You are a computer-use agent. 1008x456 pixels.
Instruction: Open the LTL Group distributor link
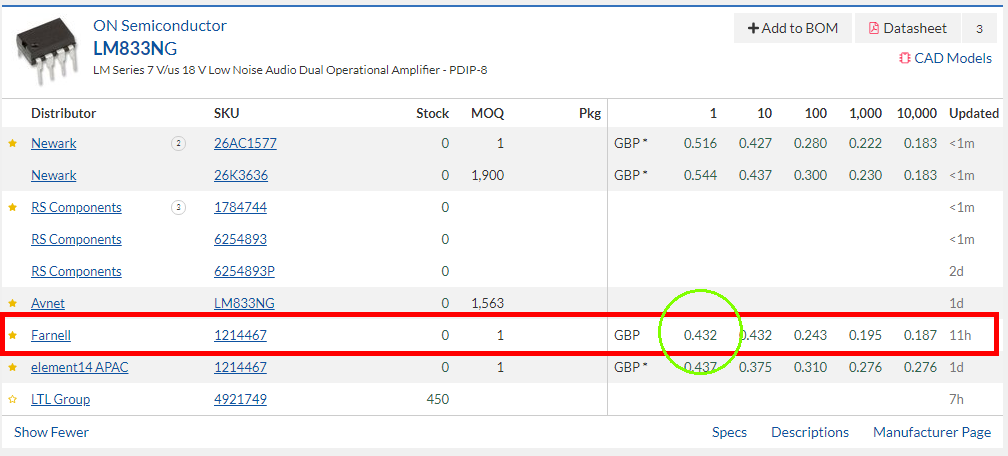click(60, 399)
